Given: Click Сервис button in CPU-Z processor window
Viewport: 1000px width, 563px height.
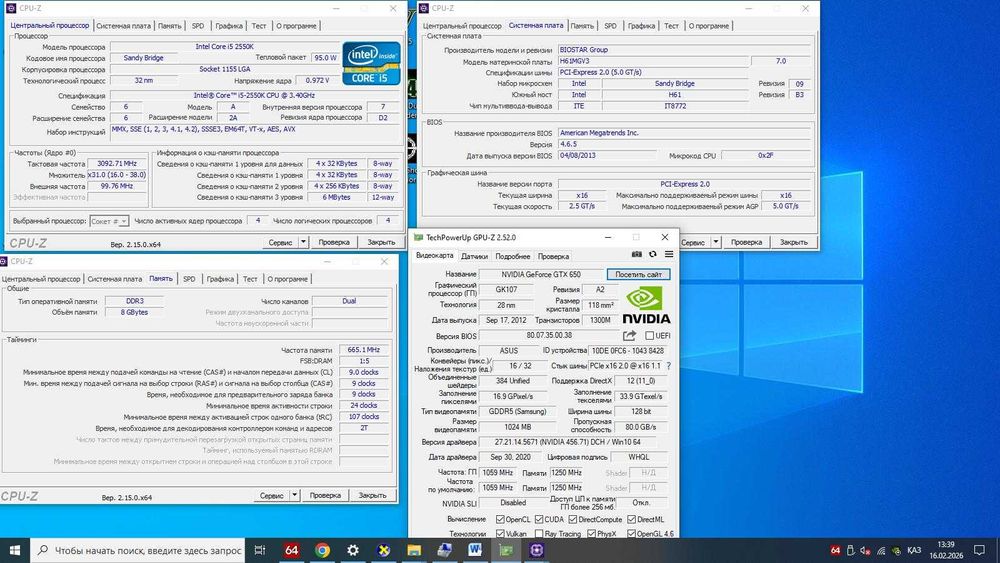Looking at the screenshot, I should [280, 242].
